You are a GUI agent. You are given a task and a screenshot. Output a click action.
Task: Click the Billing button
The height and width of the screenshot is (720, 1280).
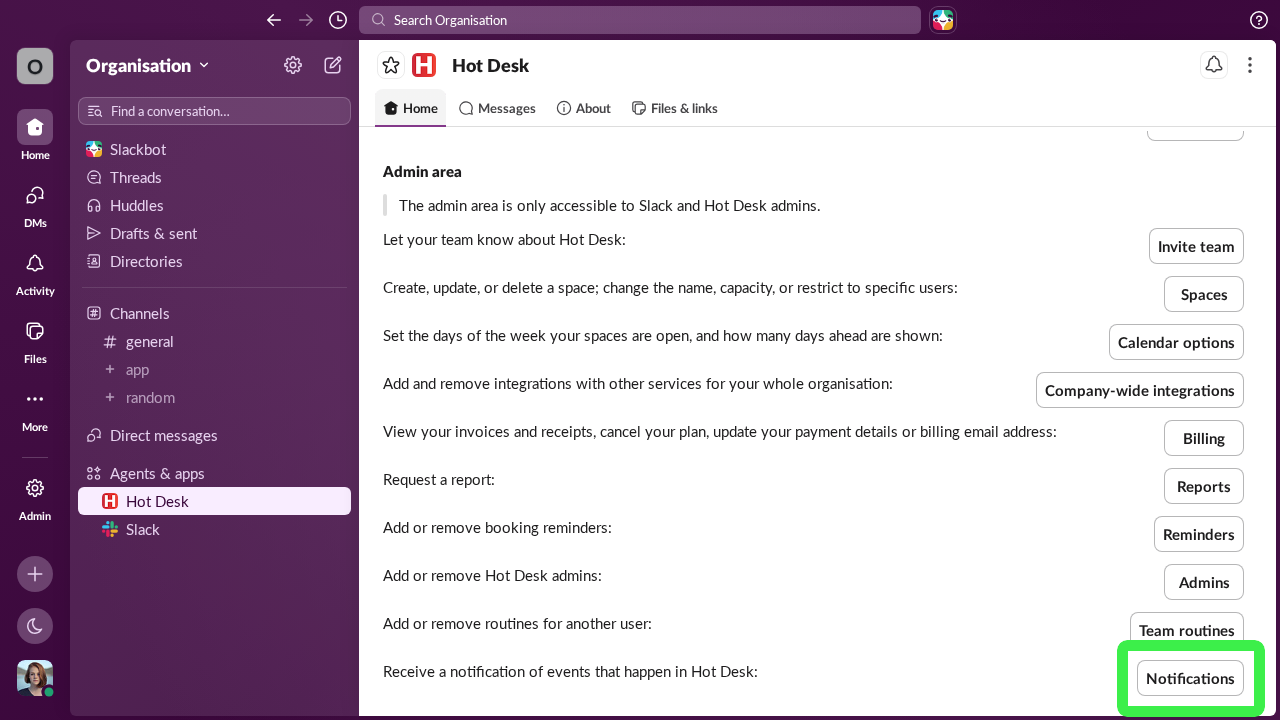click(x=1204, y=438)
